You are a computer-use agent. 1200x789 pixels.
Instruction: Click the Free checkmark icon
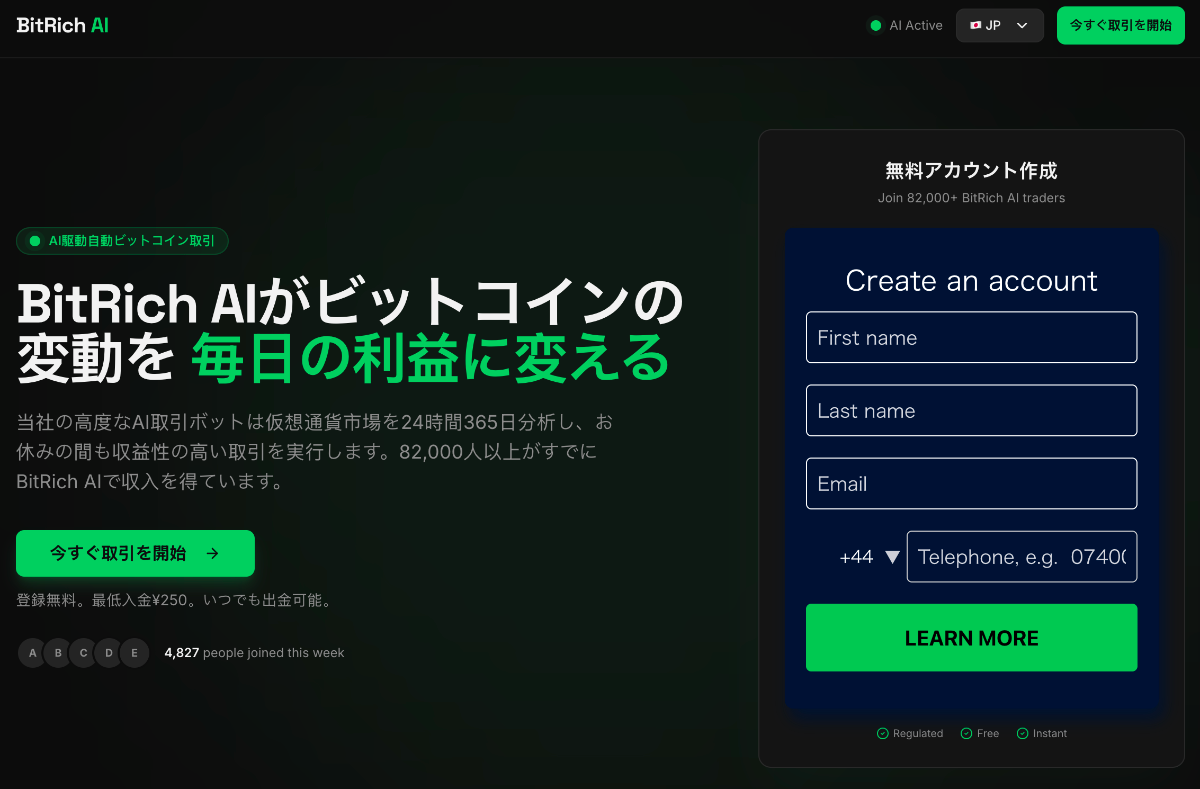[x=966, y=734]
